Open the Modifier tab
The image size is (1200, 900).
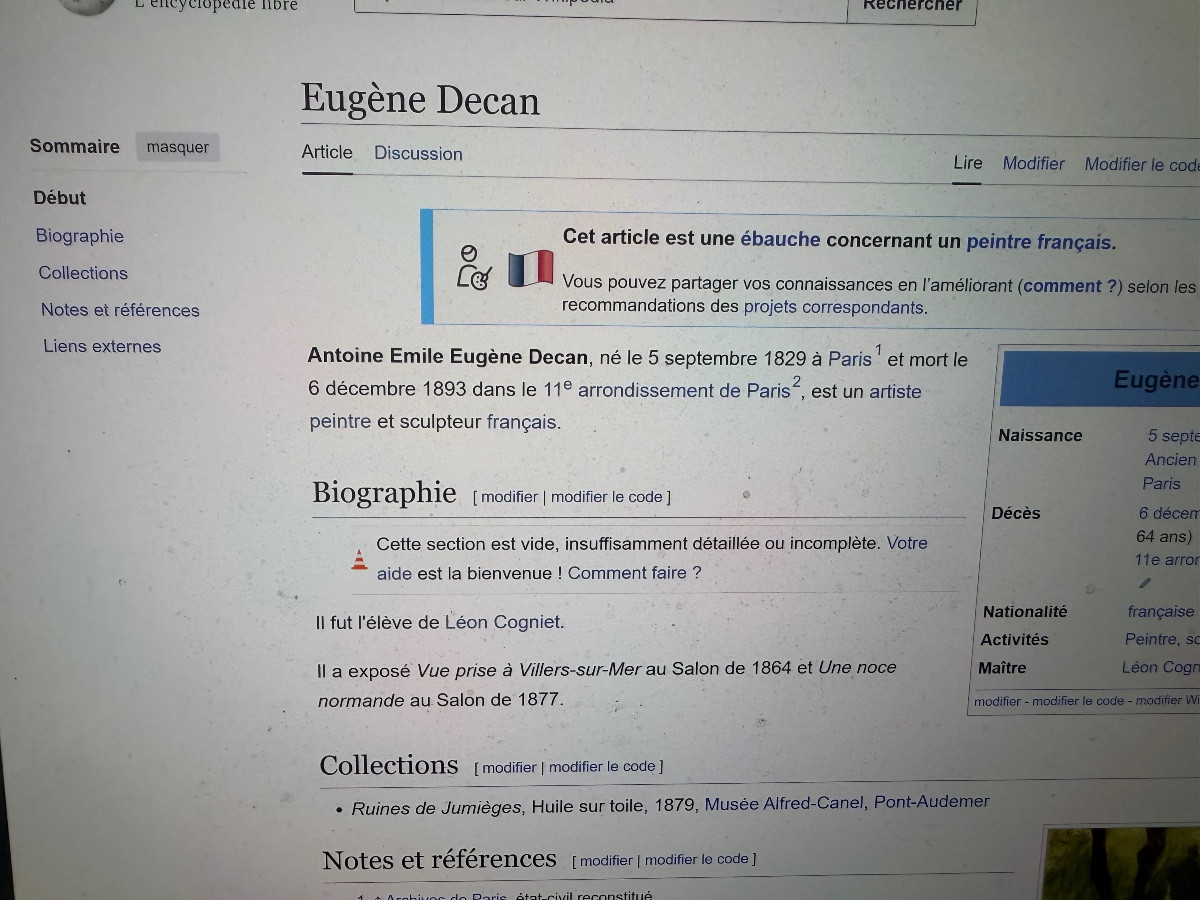1034,163
